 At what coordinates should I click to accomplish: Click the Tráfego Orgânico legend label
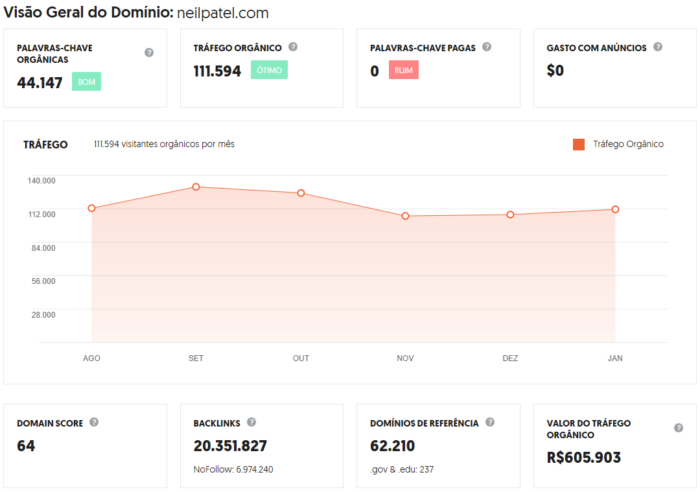(x=628, y=144)
